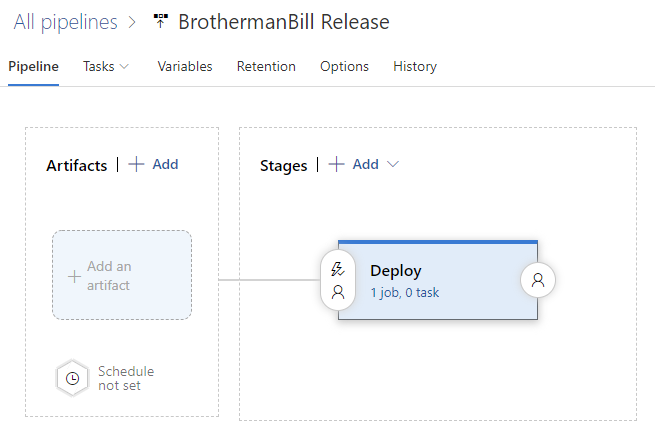
Task: Click plus icon in artifact placeholder
Action: point(74,276)
